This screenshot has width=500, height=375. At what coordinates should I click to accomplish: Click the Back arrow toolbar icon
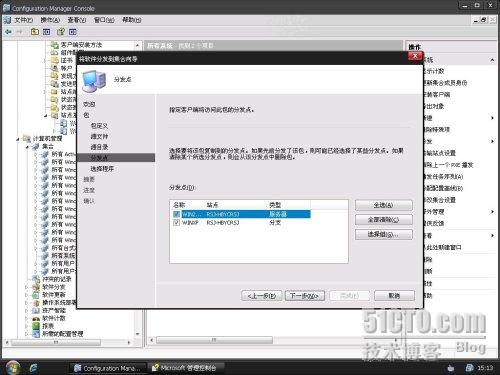click(x=8, y=32)
